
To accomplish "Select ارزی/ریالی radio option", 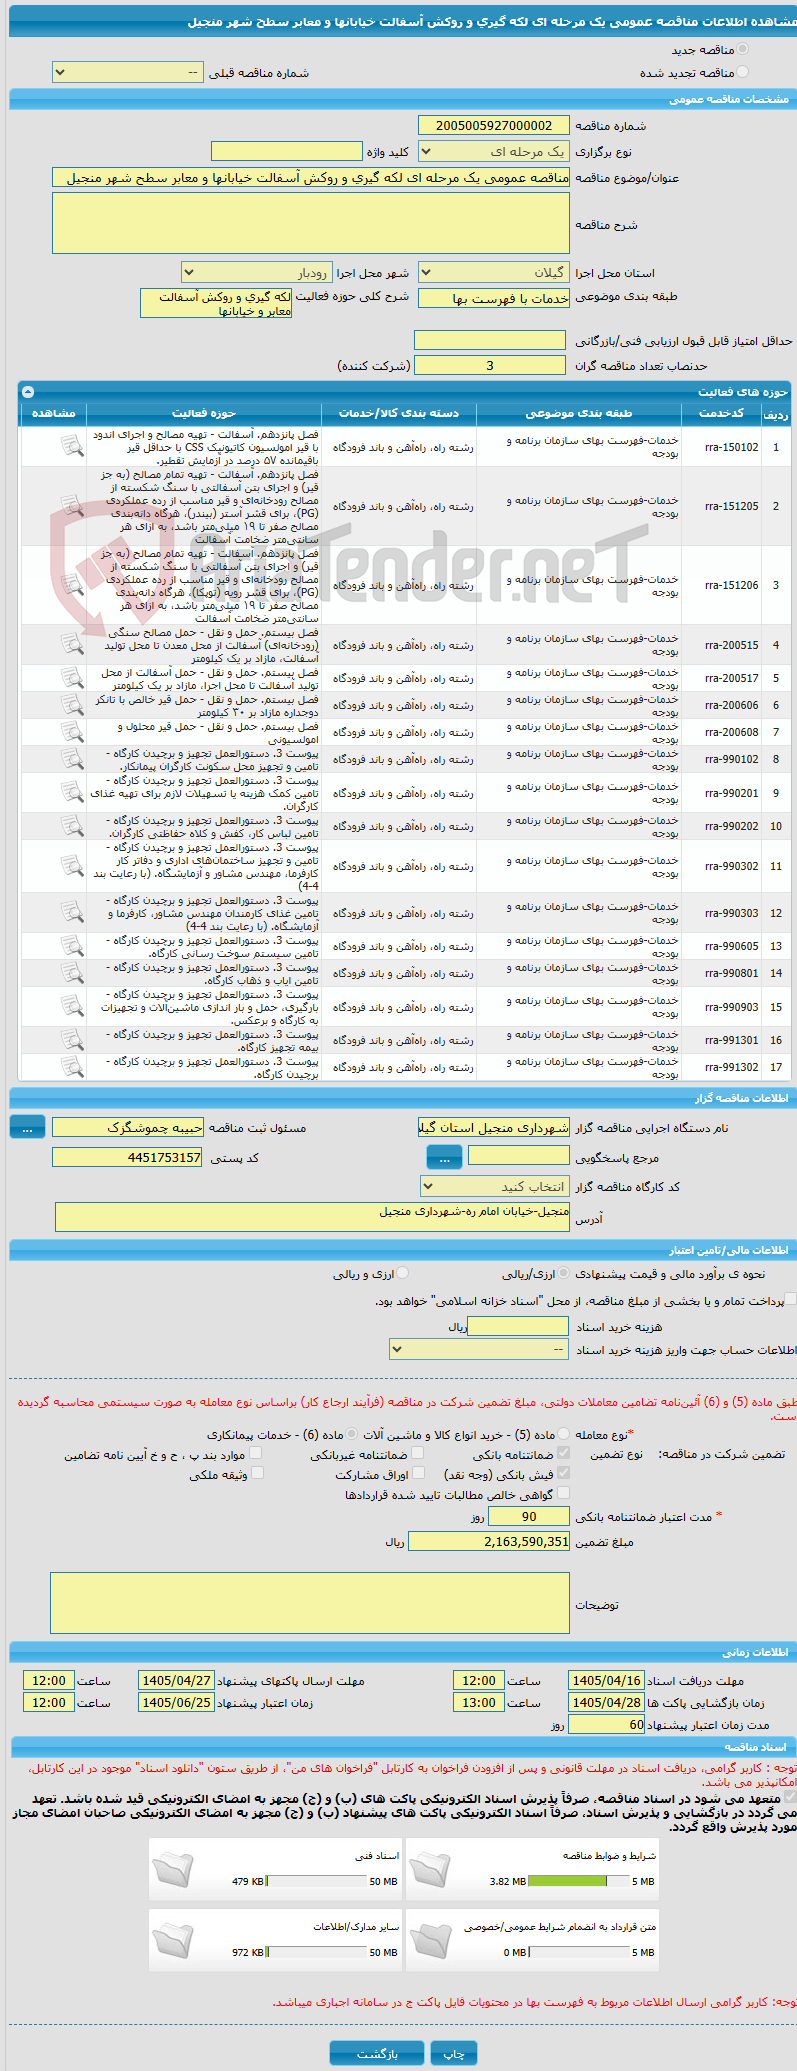I will pos(565,1274).
